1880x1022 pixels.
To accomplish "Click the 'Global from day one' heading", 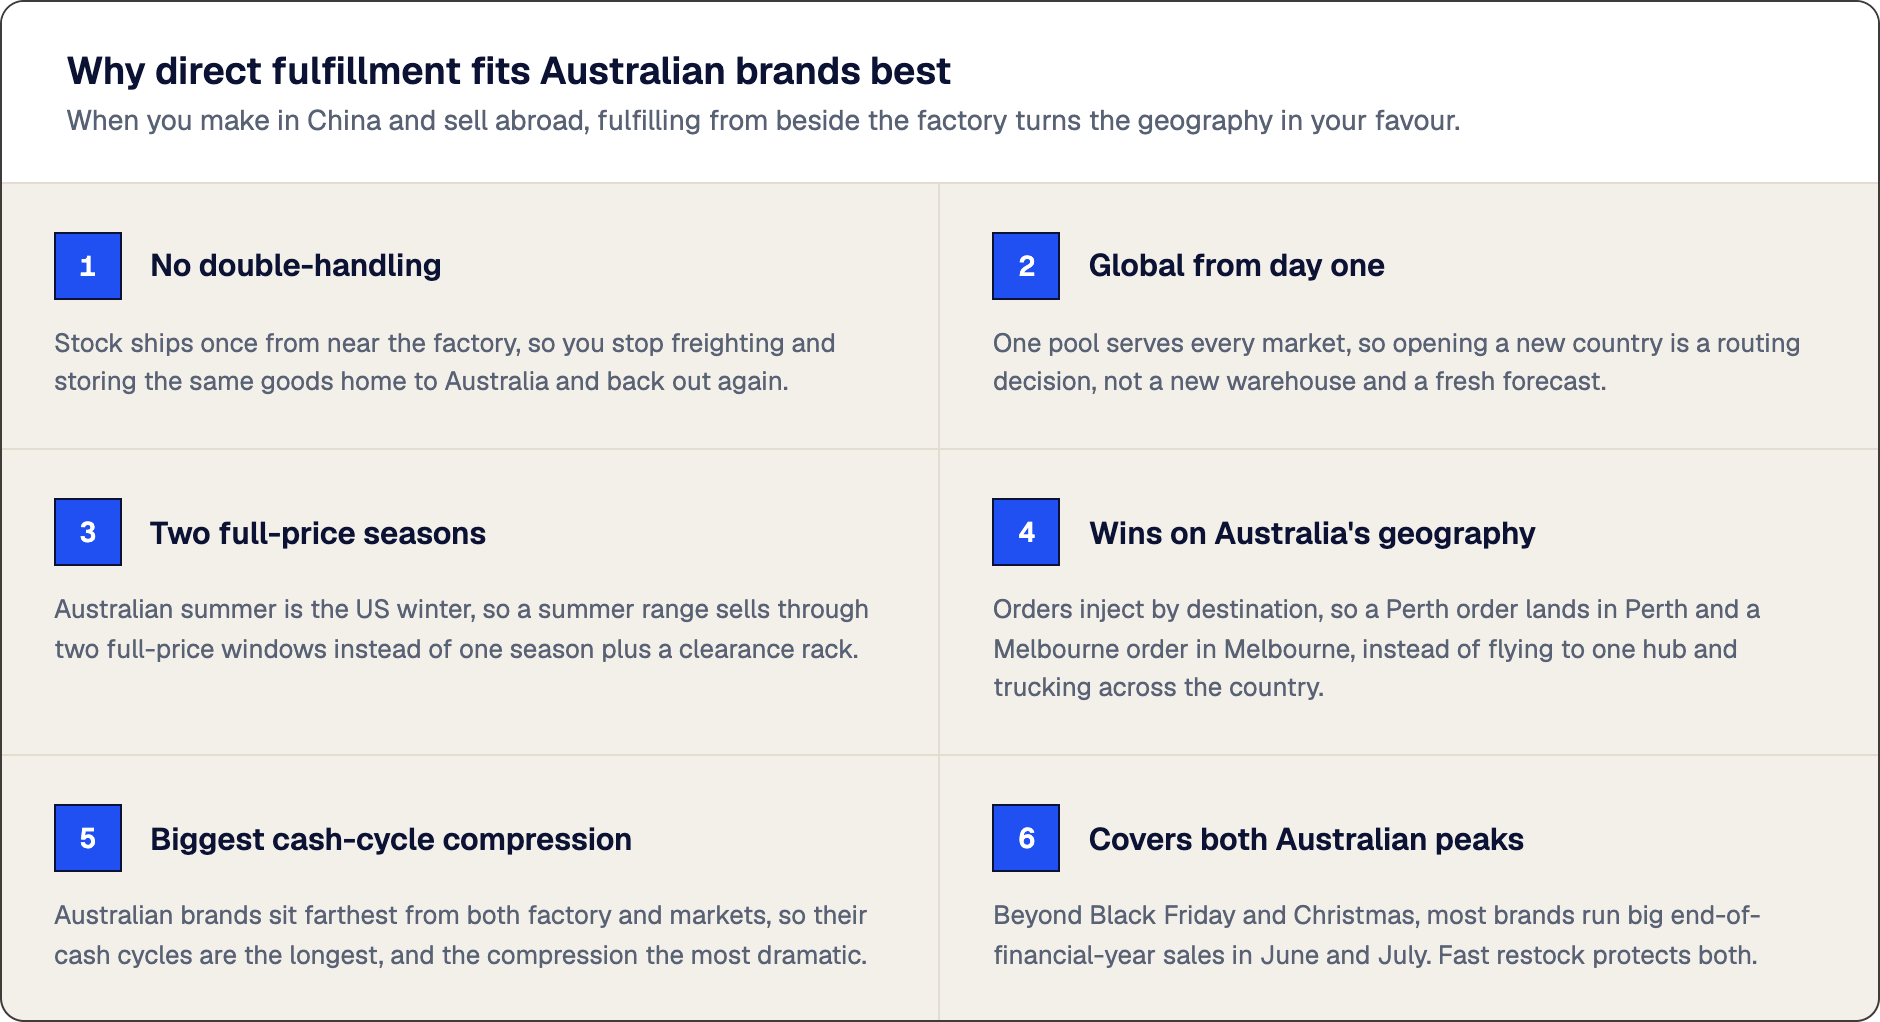I will click(1236, 265).
